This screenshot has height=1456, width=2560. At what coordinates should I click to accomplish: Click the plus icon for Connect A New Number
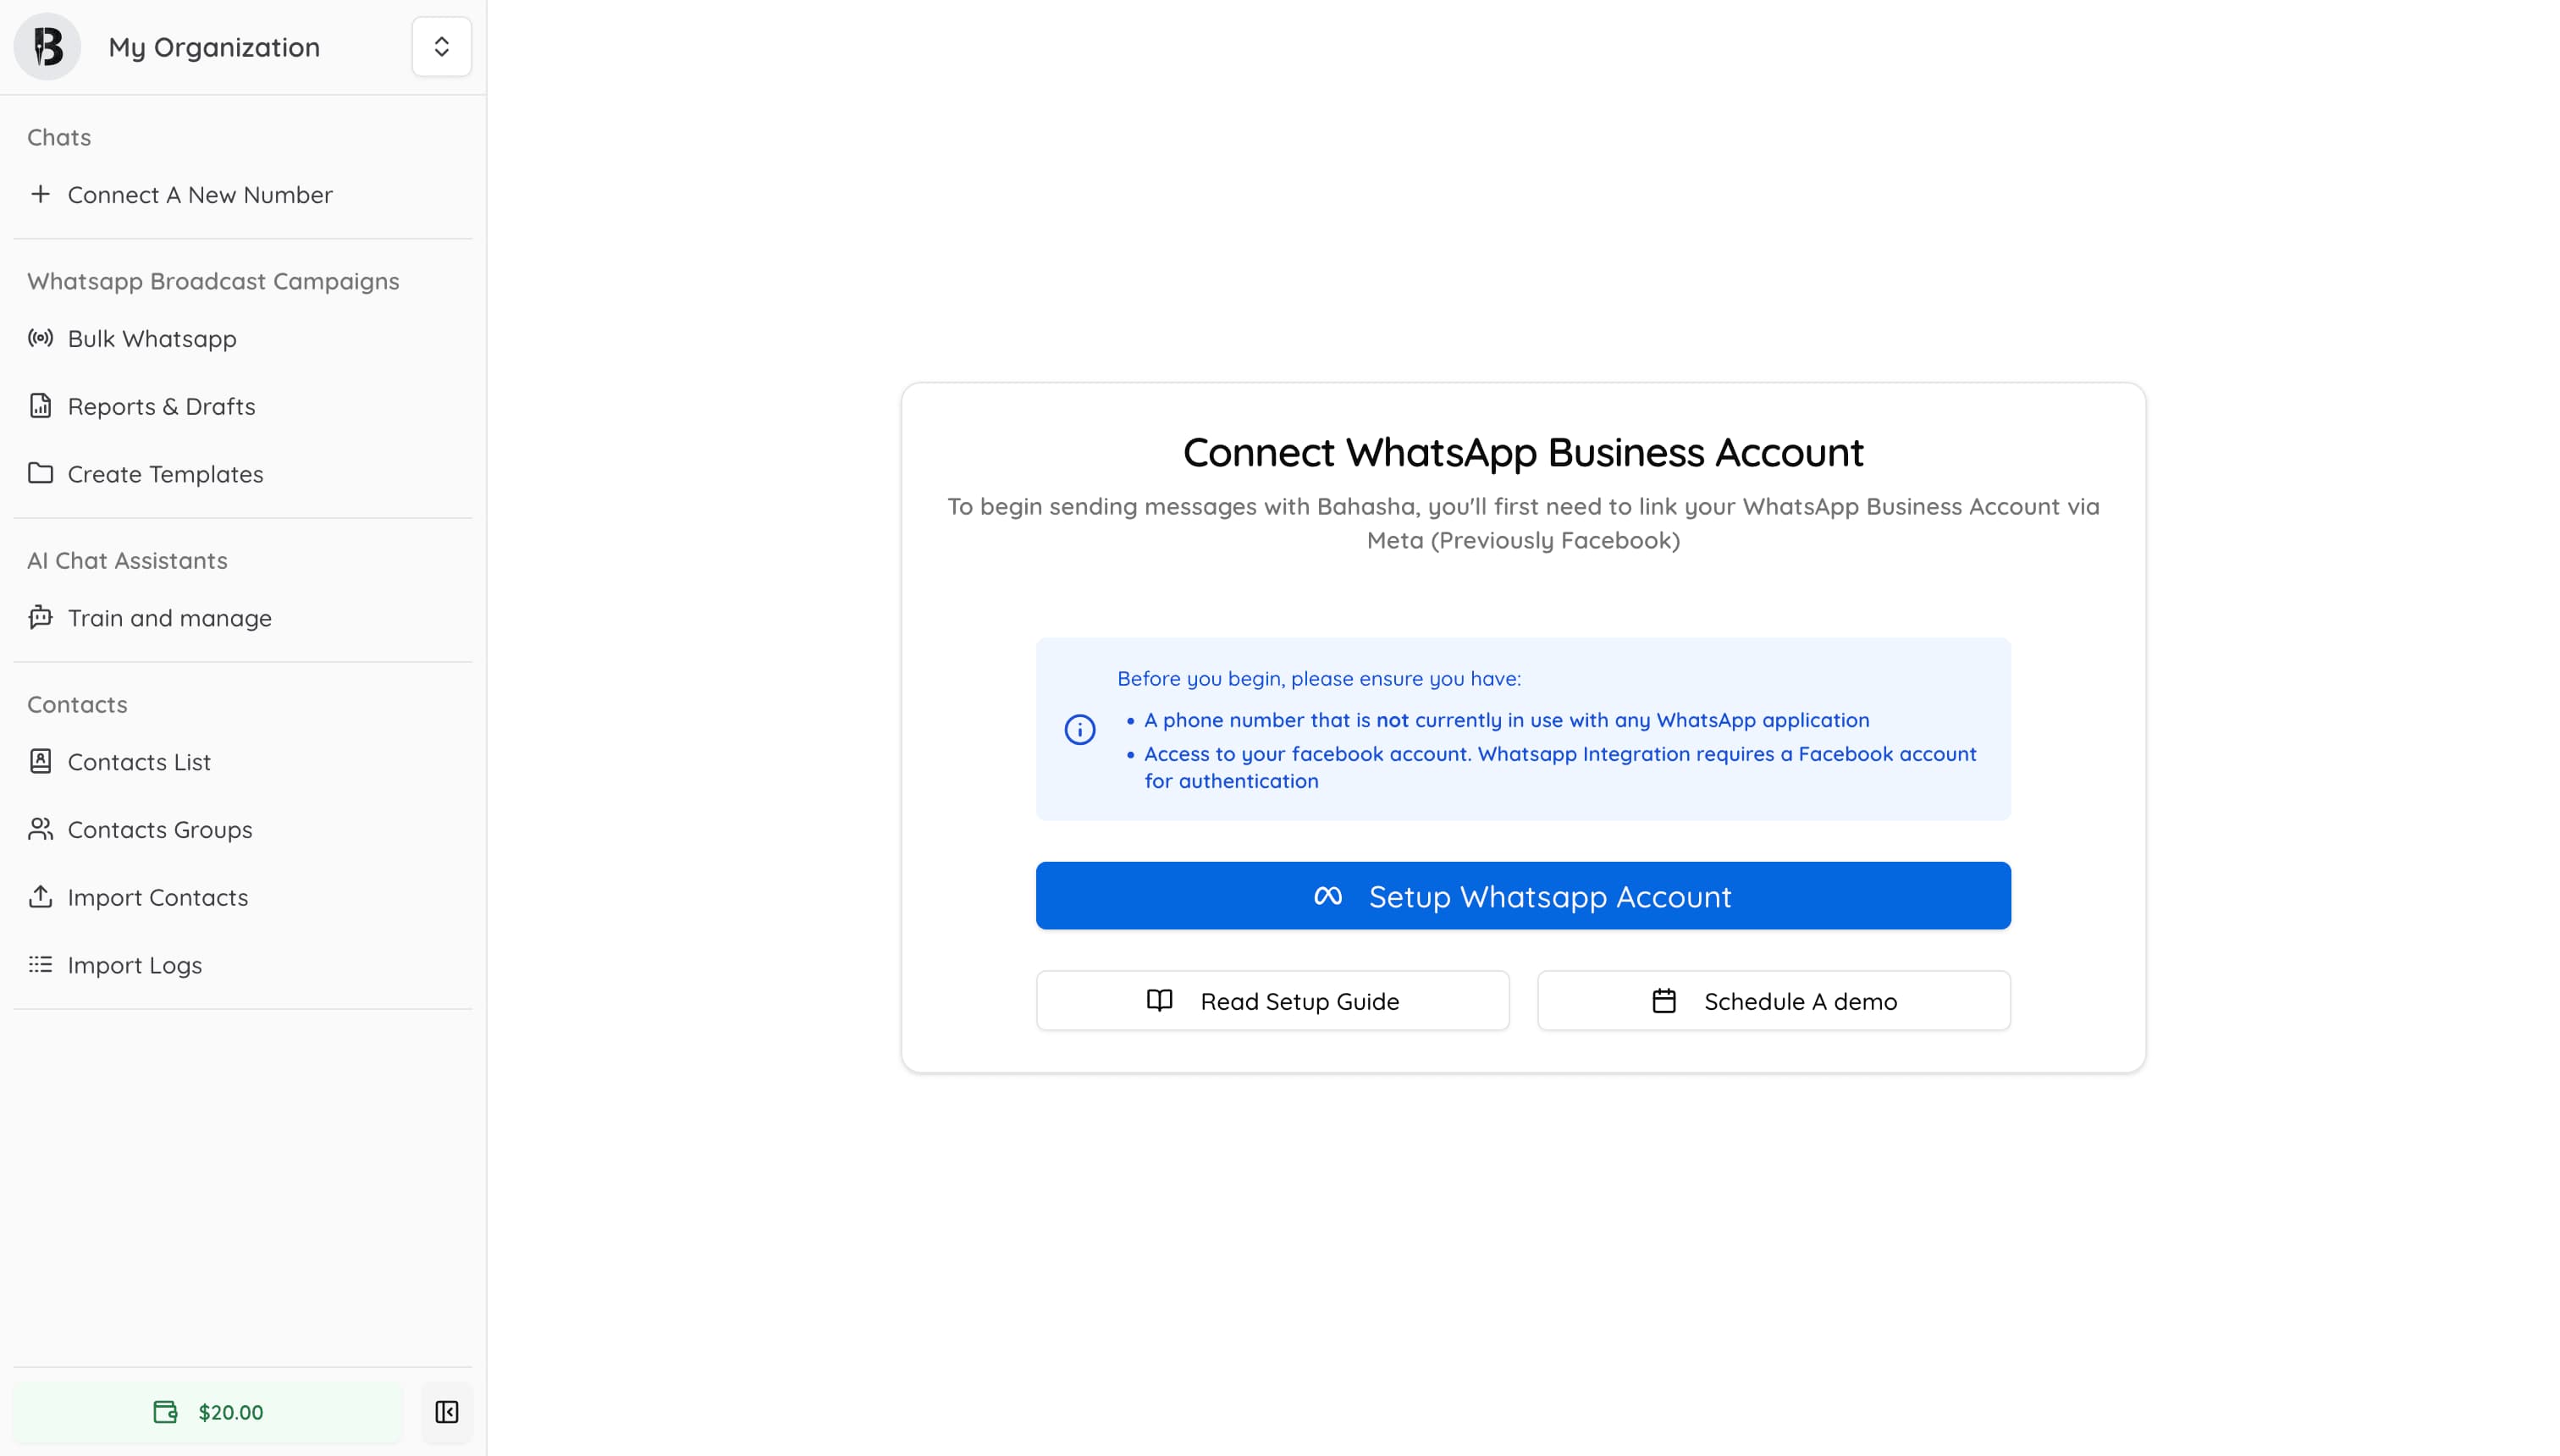41,194
